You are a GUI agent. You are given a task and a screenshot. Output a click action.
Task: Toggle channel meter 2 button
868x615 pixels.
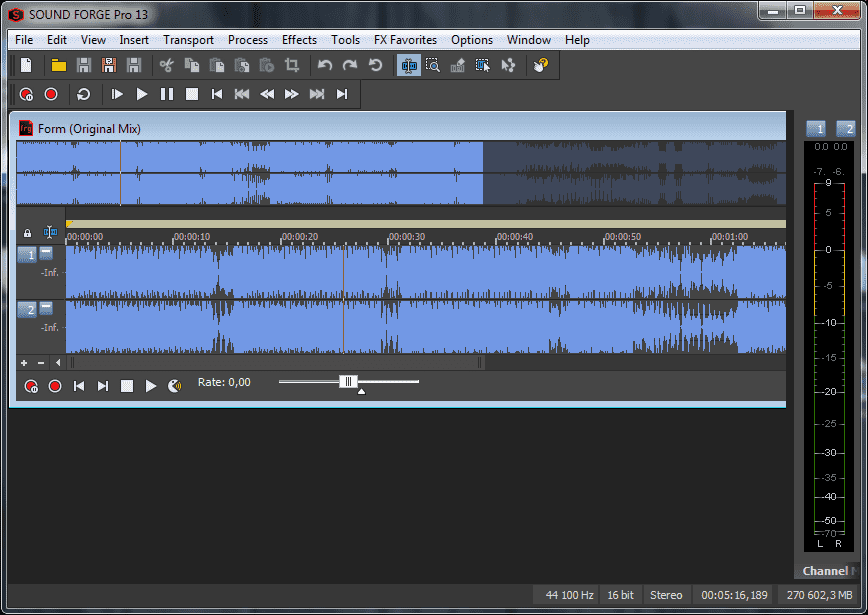coord(845,129)
